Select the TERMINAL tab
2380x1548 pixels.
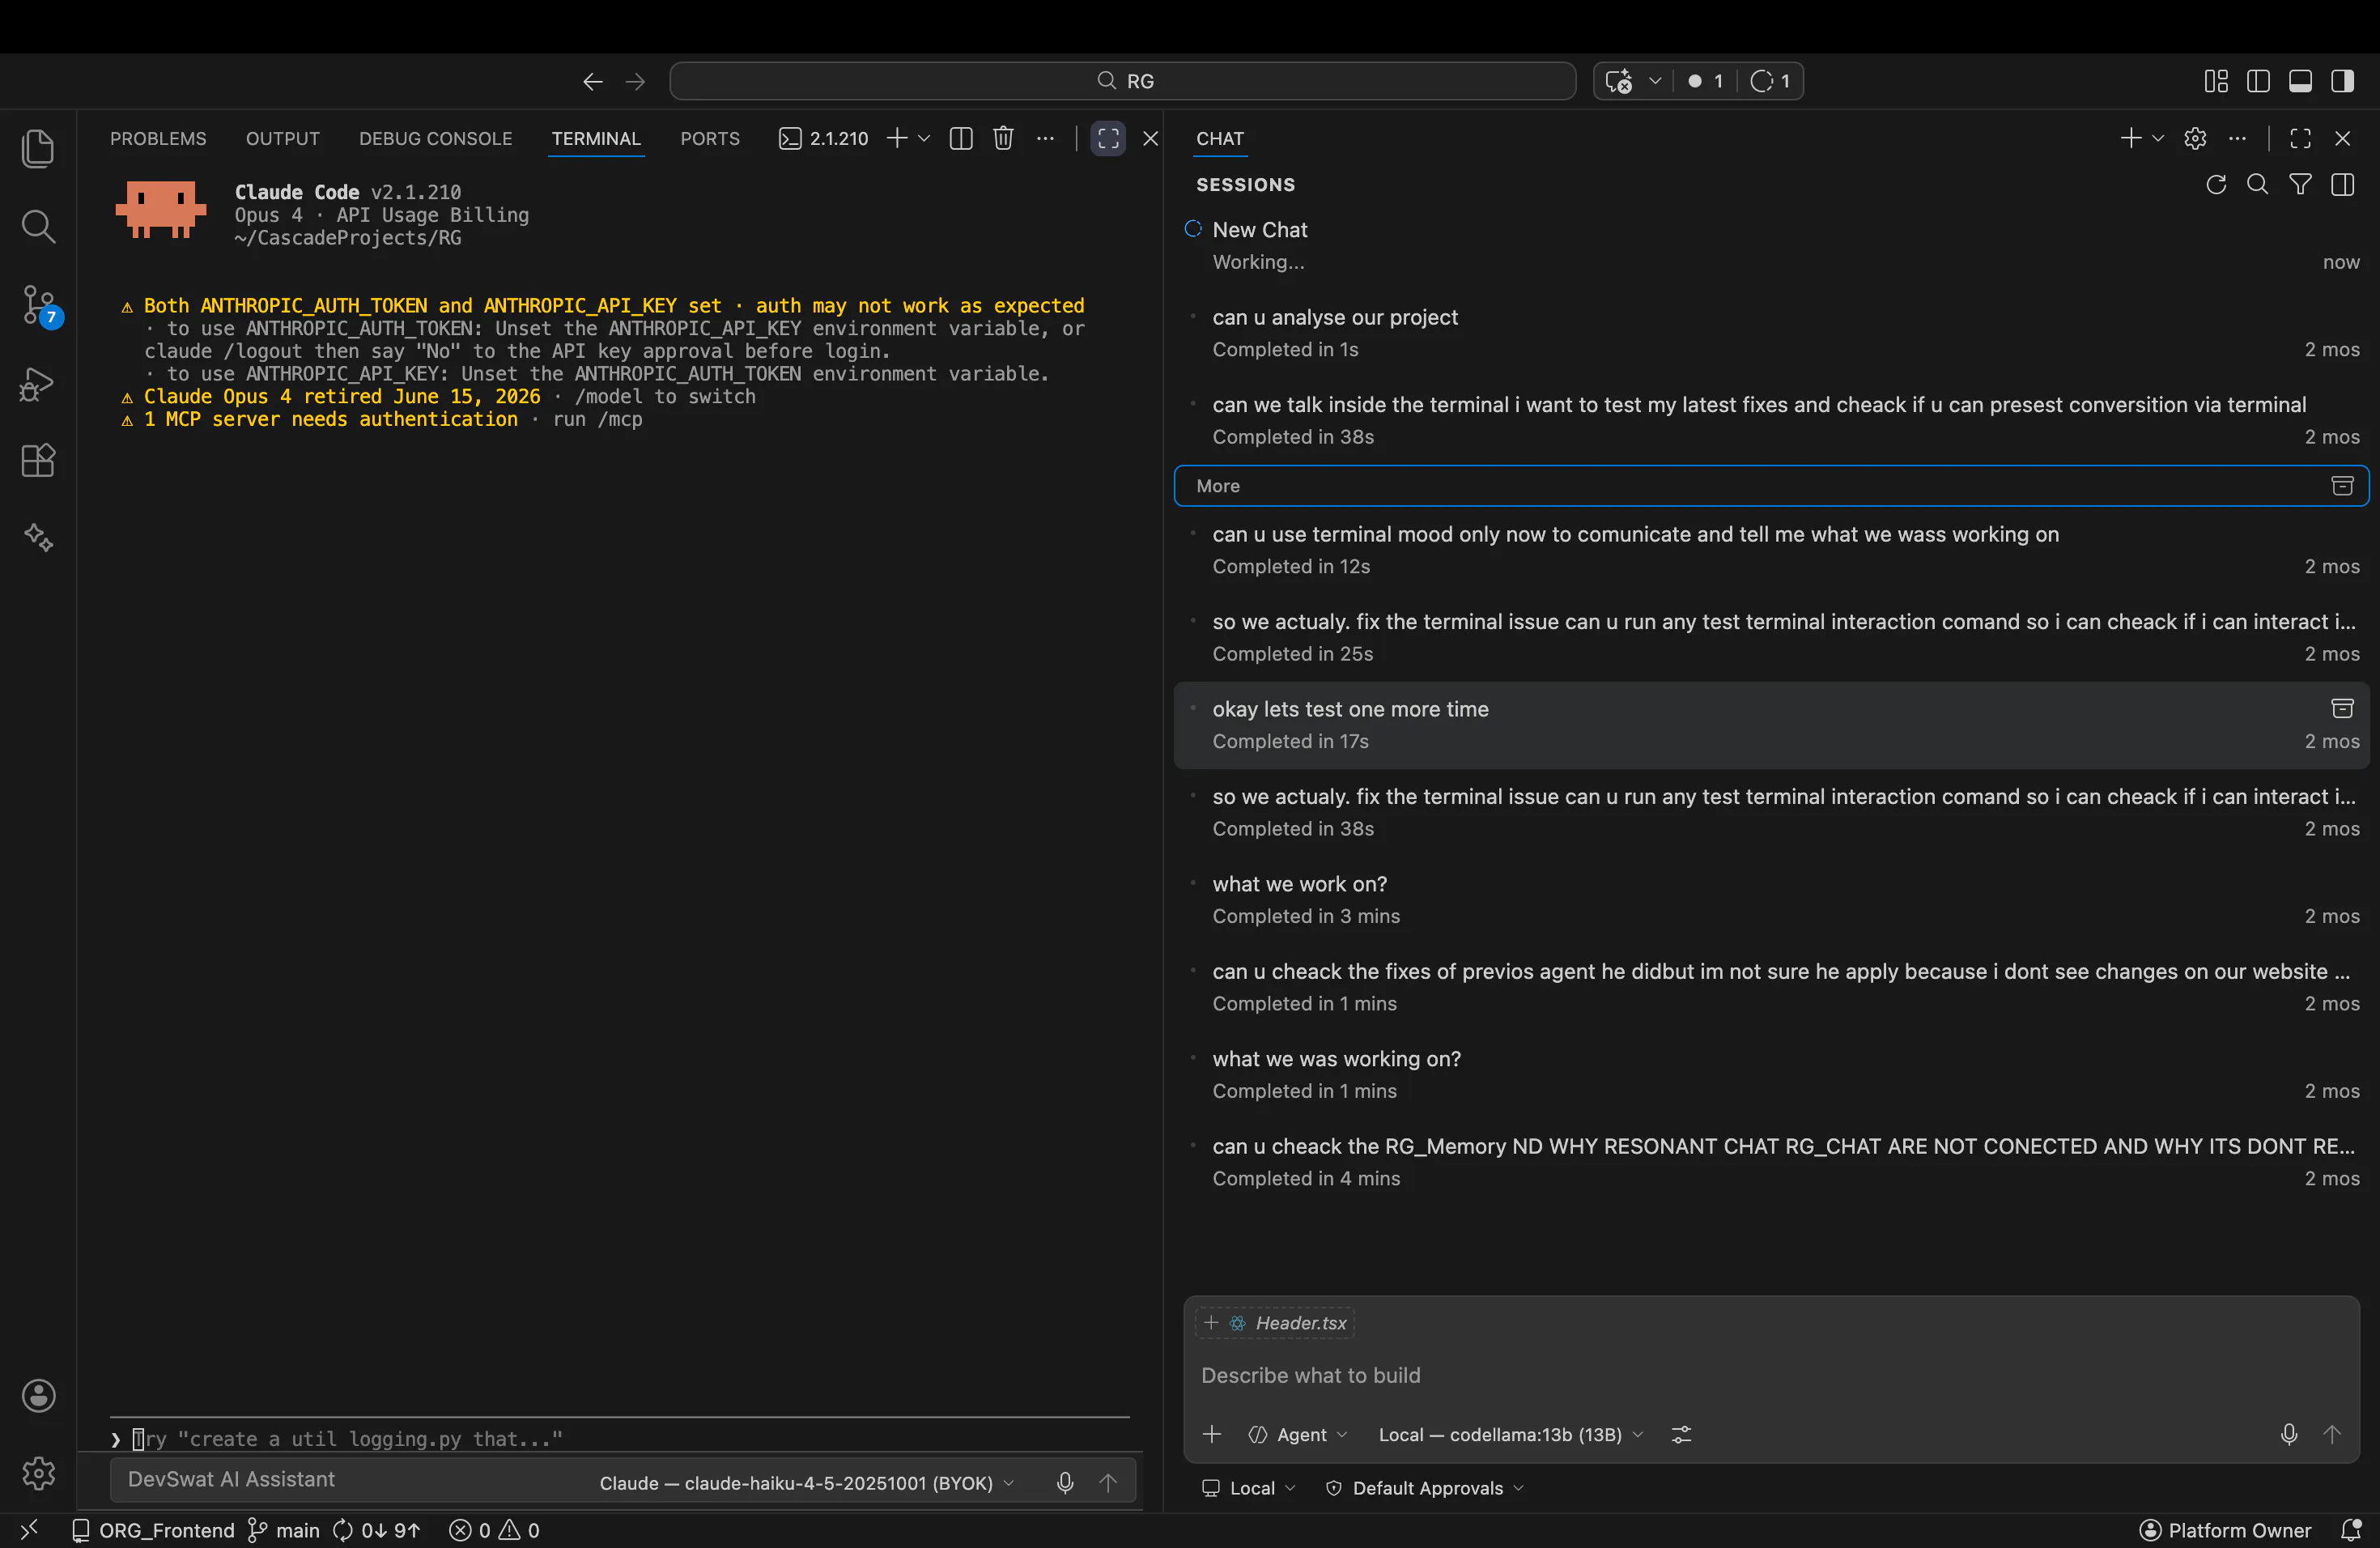click(596, 138)
